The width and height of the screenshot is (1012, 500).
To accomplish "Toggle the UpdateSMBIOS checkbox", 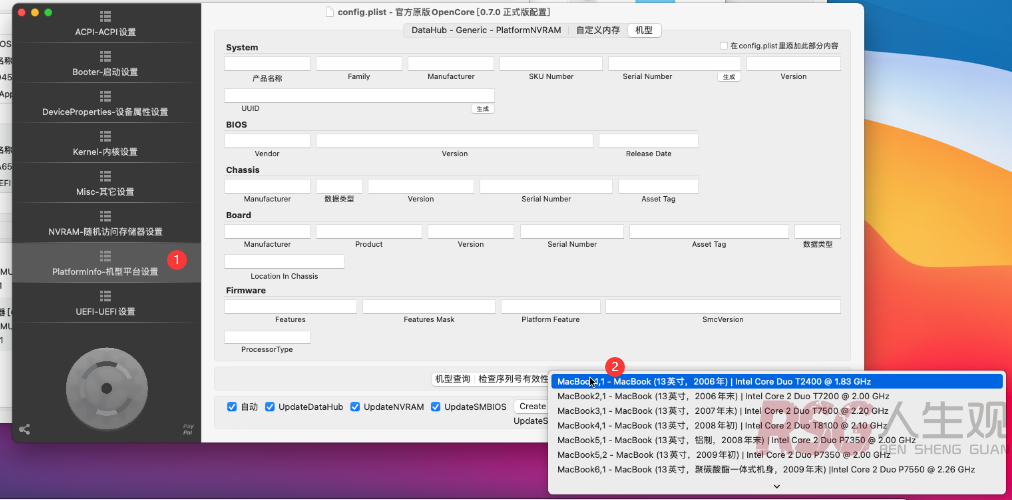I will [x=436, y=406].
